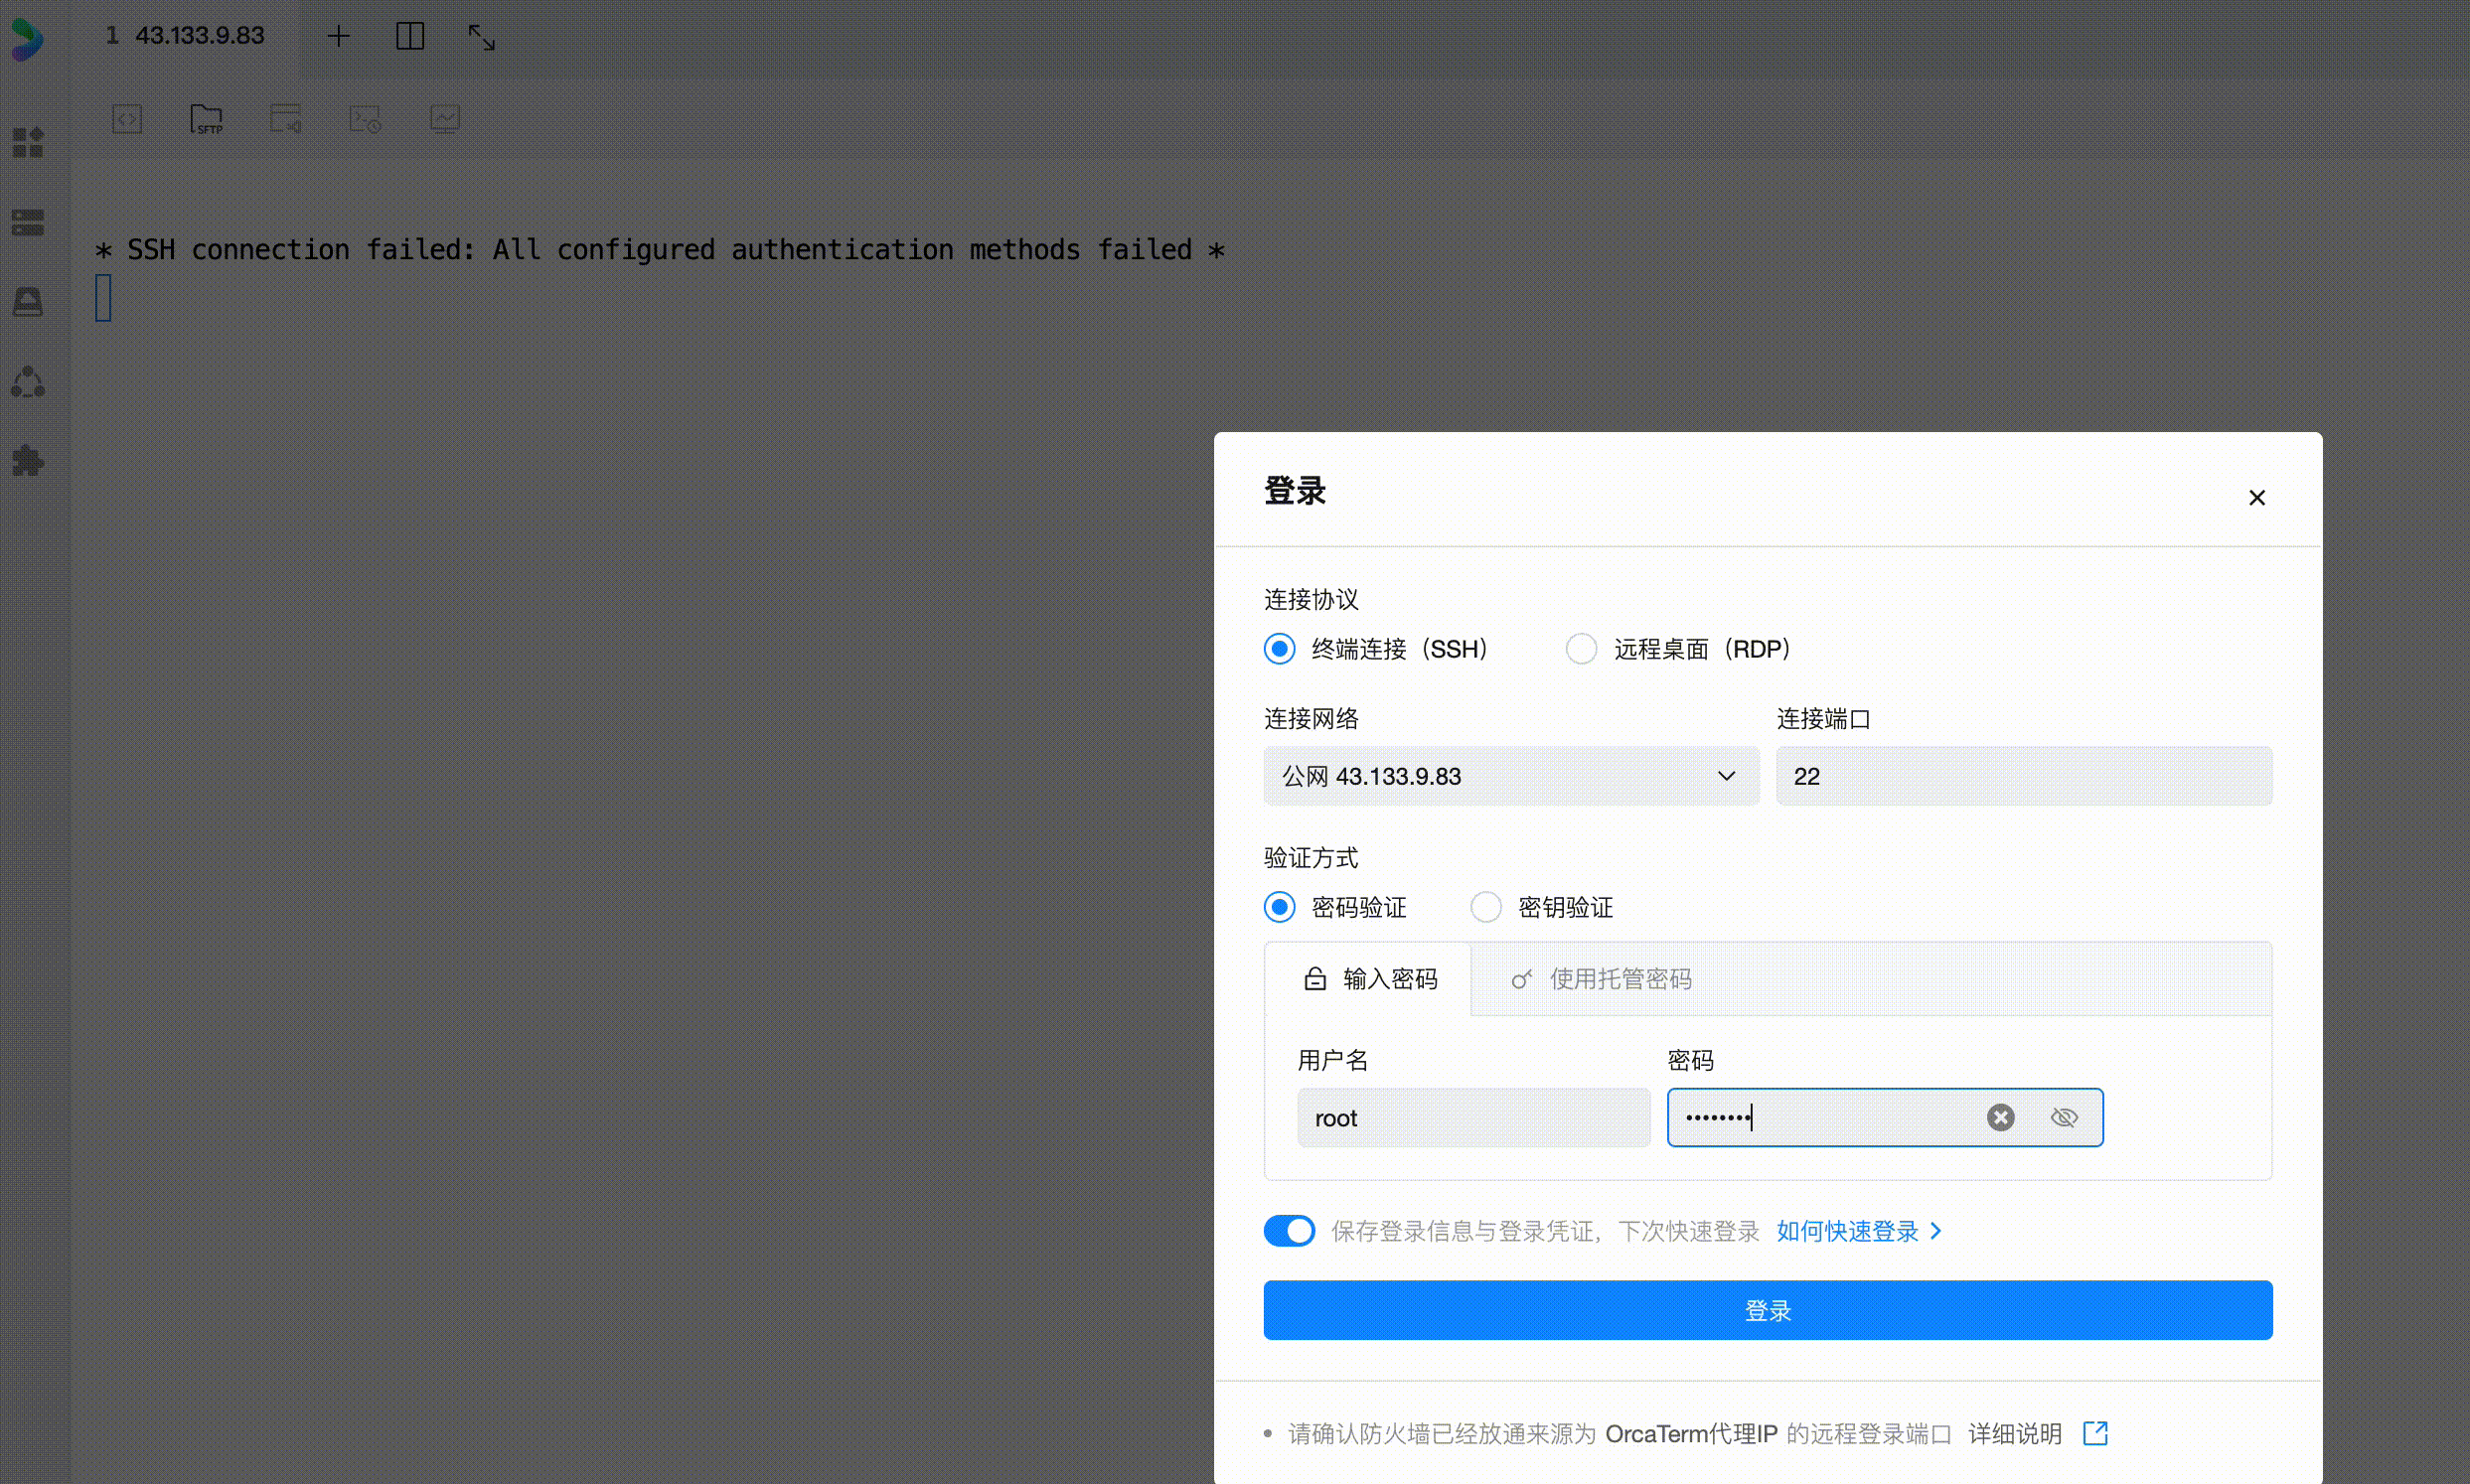The image size is (2470, 1484).
Task: Disable the save login credentials switch
Action: [1289, 1231]
